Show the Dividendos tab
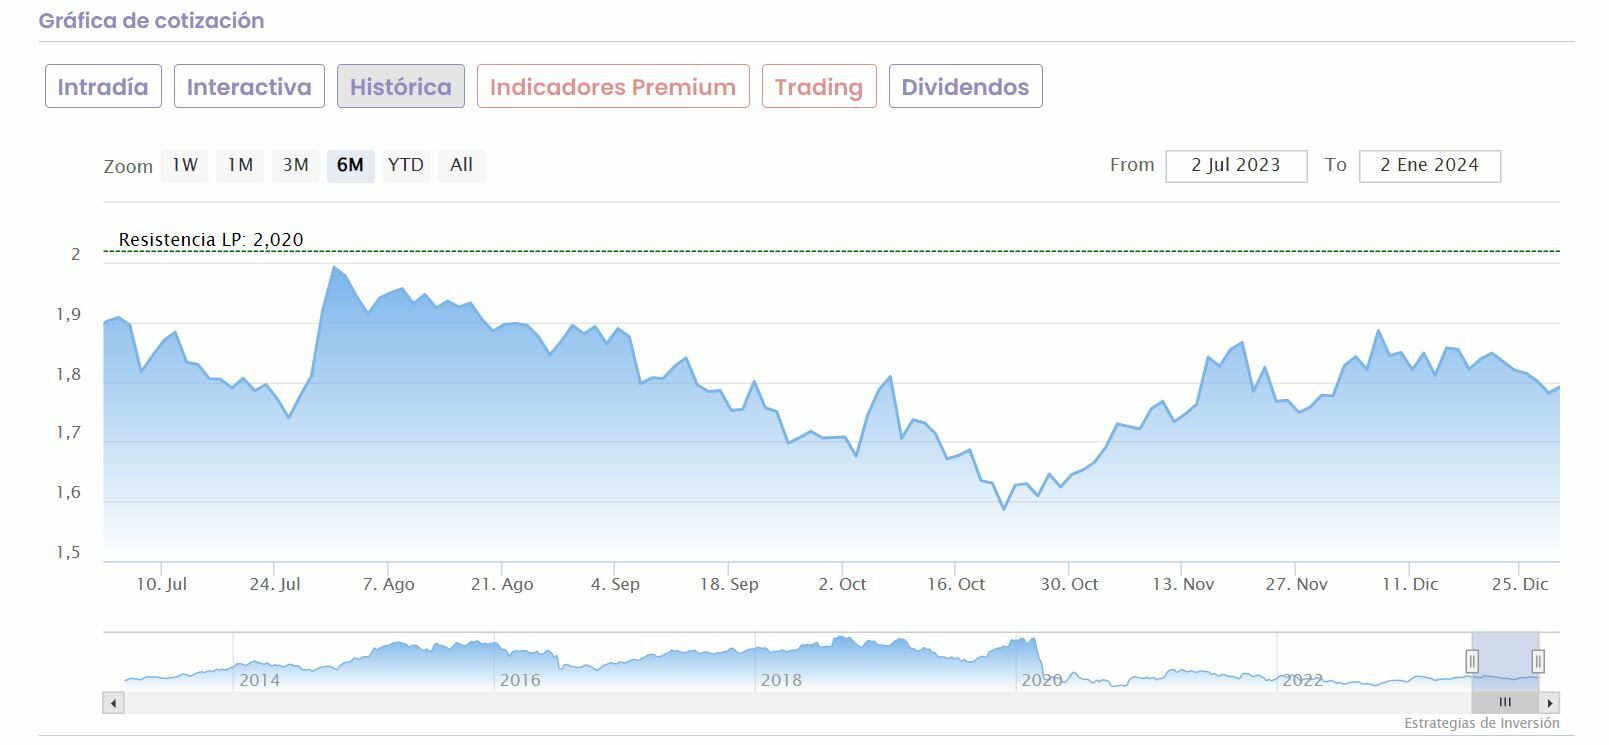 [965, 87]
